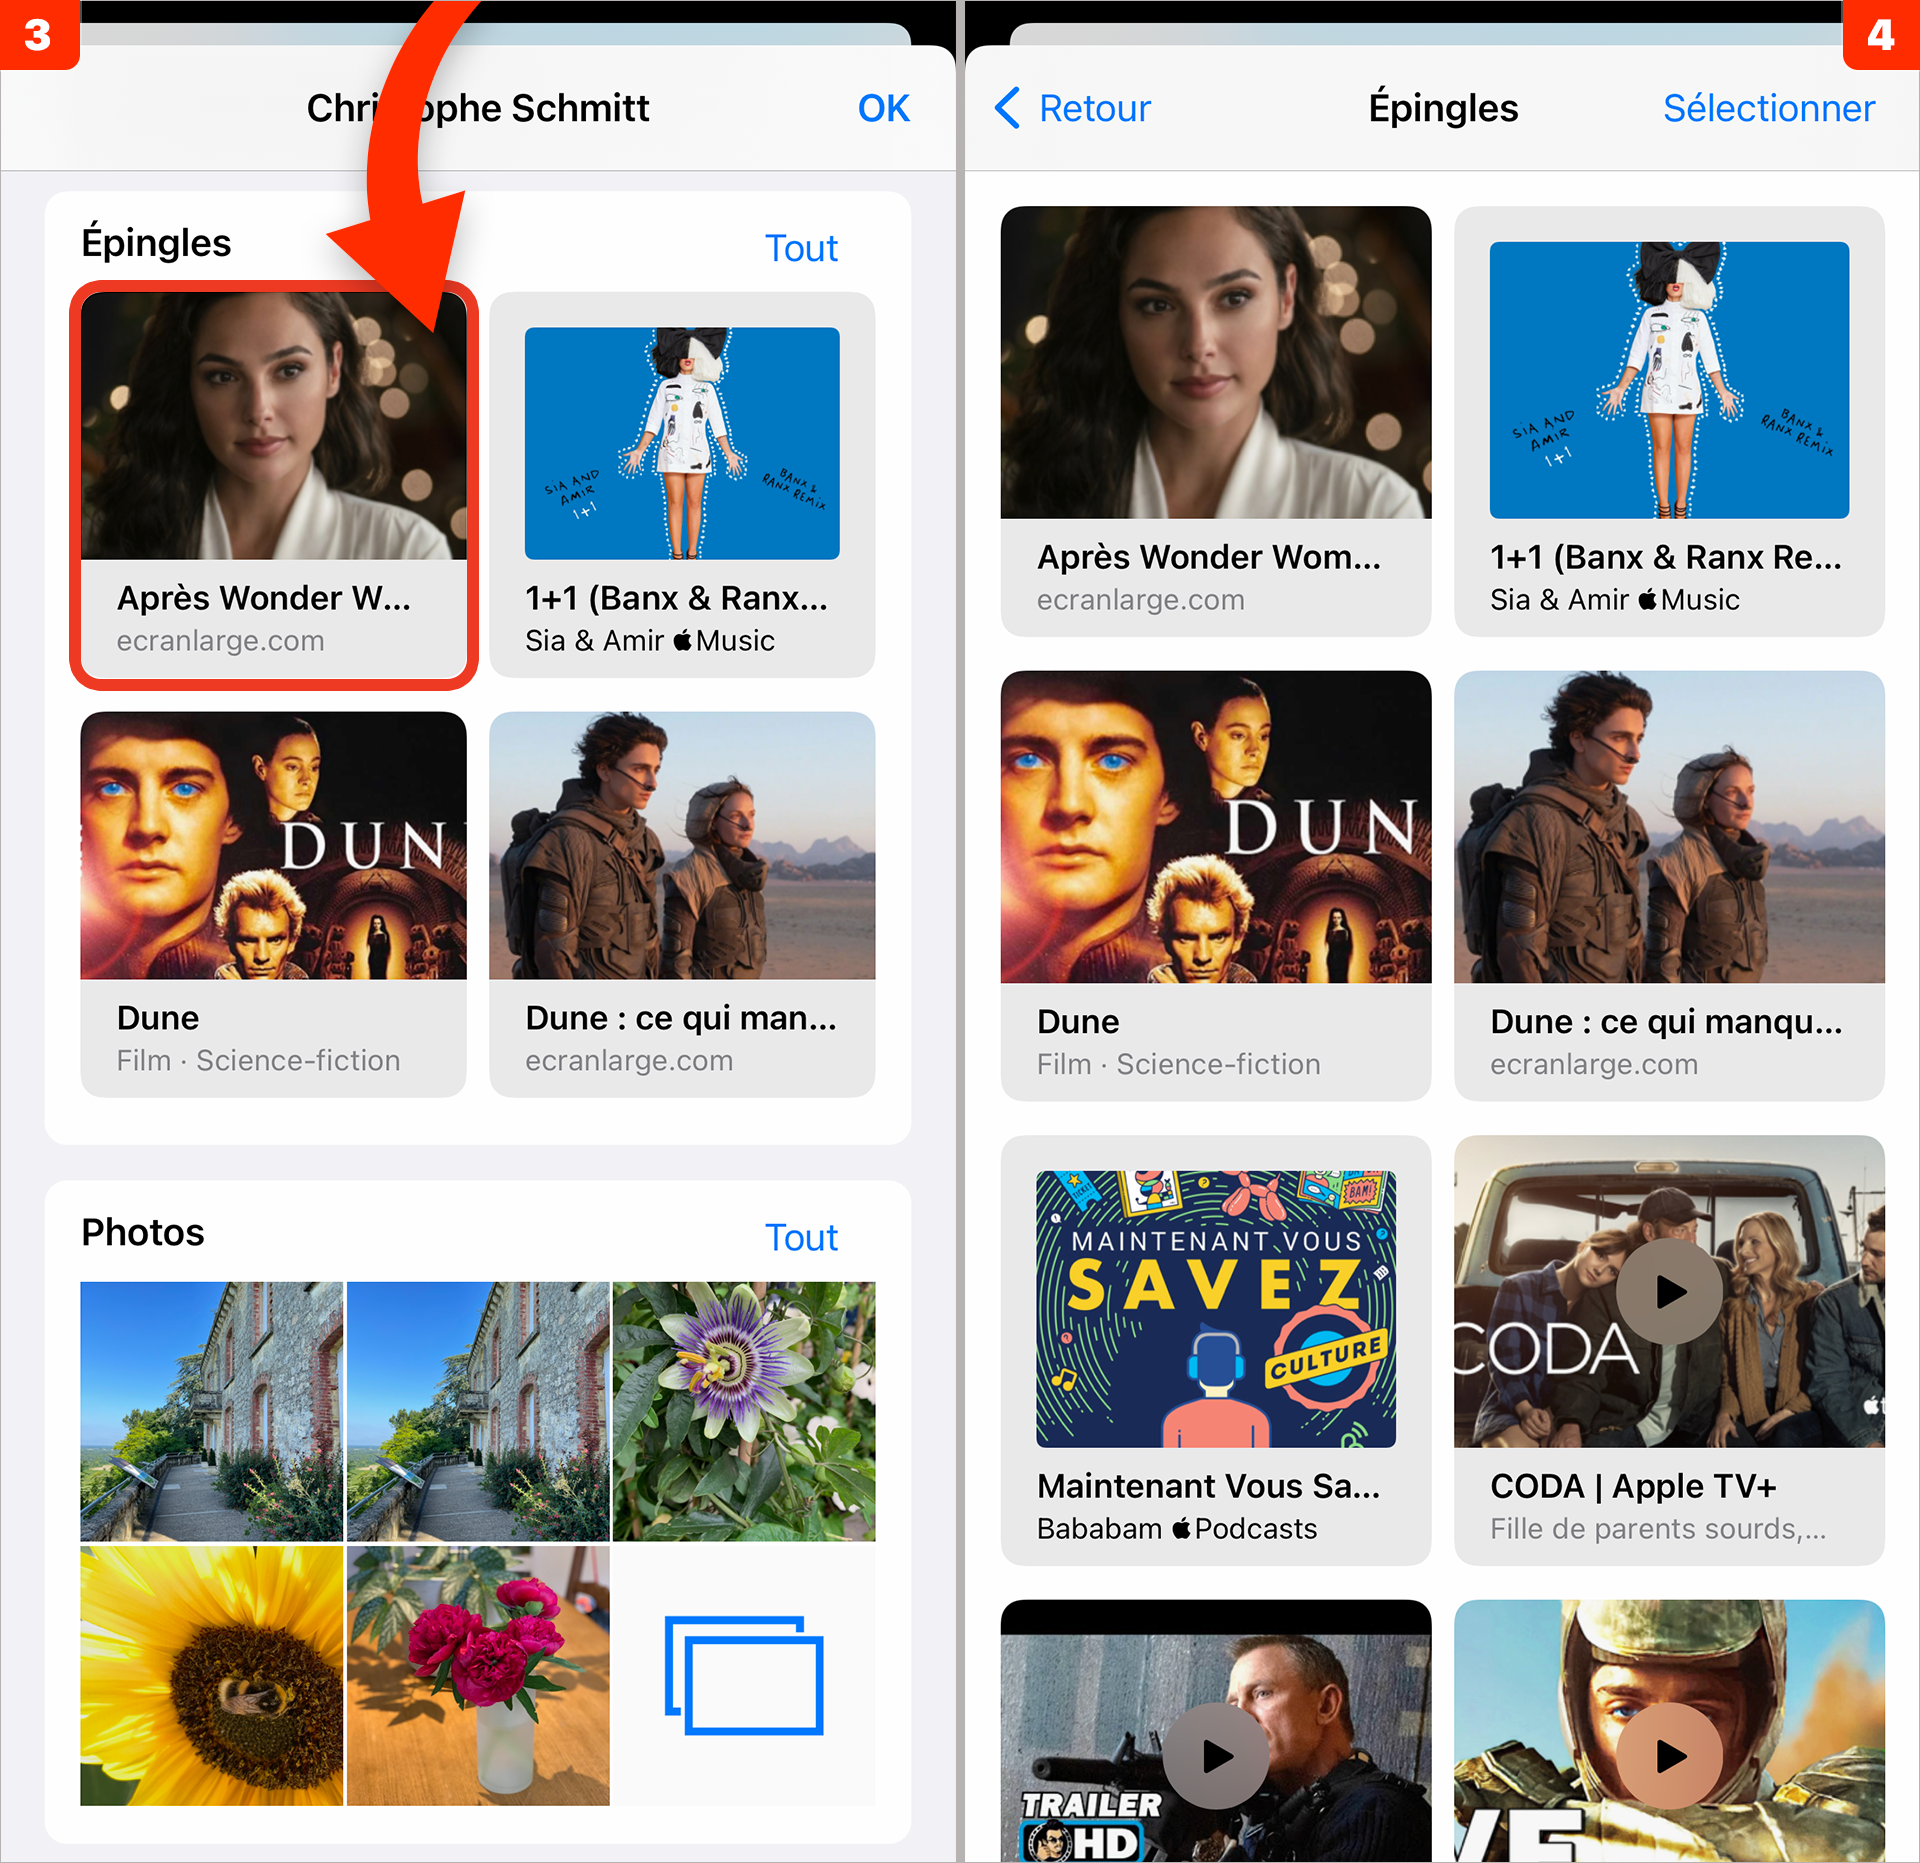Open 1+1 (Banx & Ranx Re... pin in right panel

[1669, 421]
